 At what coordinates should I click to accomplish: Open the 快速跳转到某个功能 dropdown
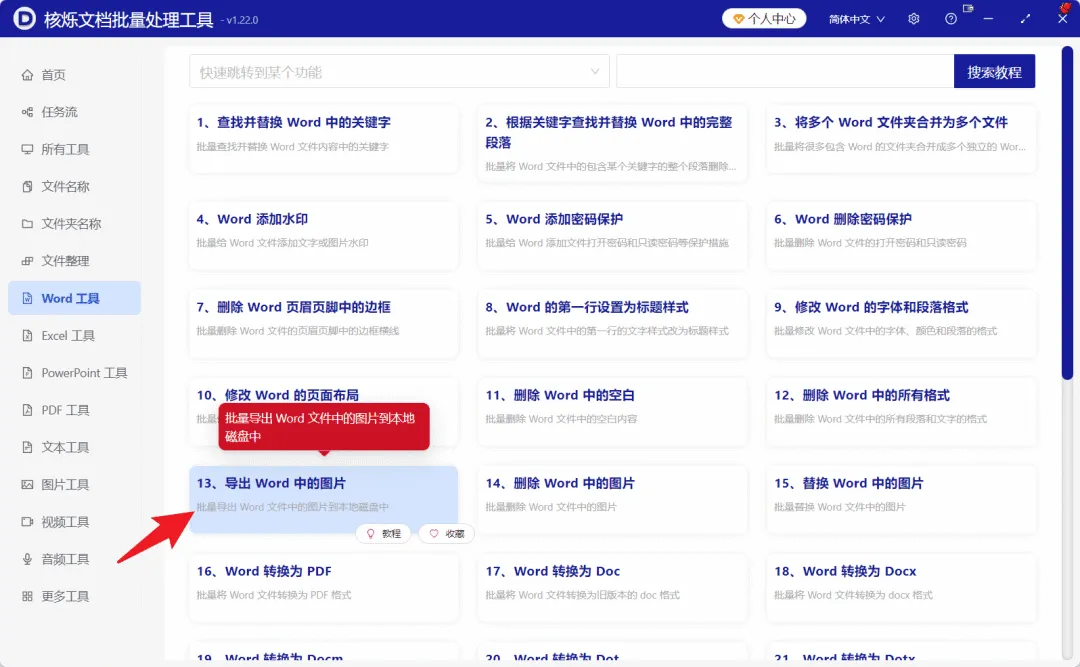click(x=399, y=72)
